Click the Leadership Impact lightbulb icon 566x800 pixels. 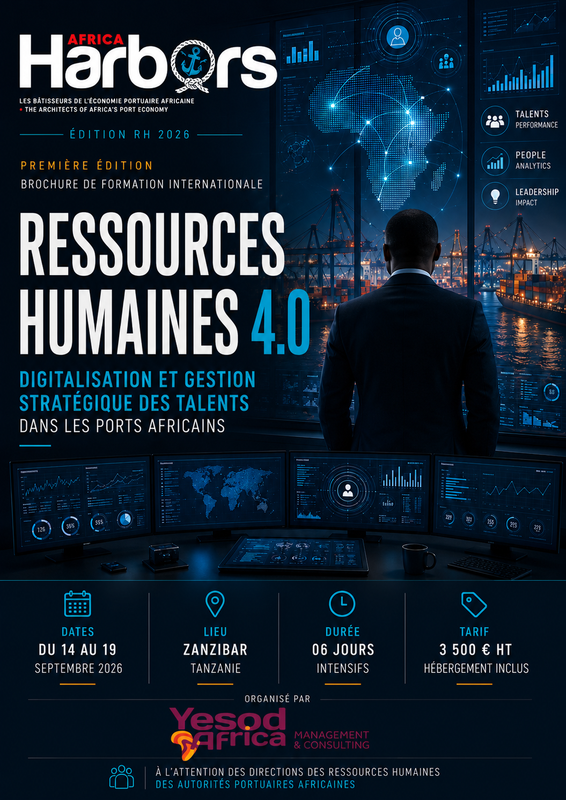pyautogui.click(x=495, y=197)
